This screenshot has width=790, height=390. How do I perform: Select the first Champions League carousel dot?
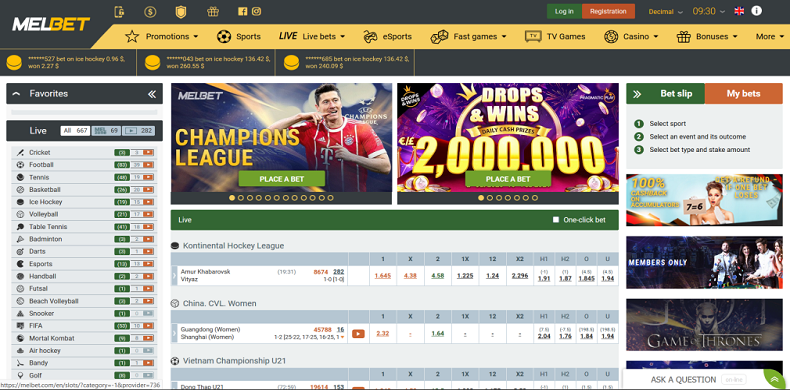point(232,198)
